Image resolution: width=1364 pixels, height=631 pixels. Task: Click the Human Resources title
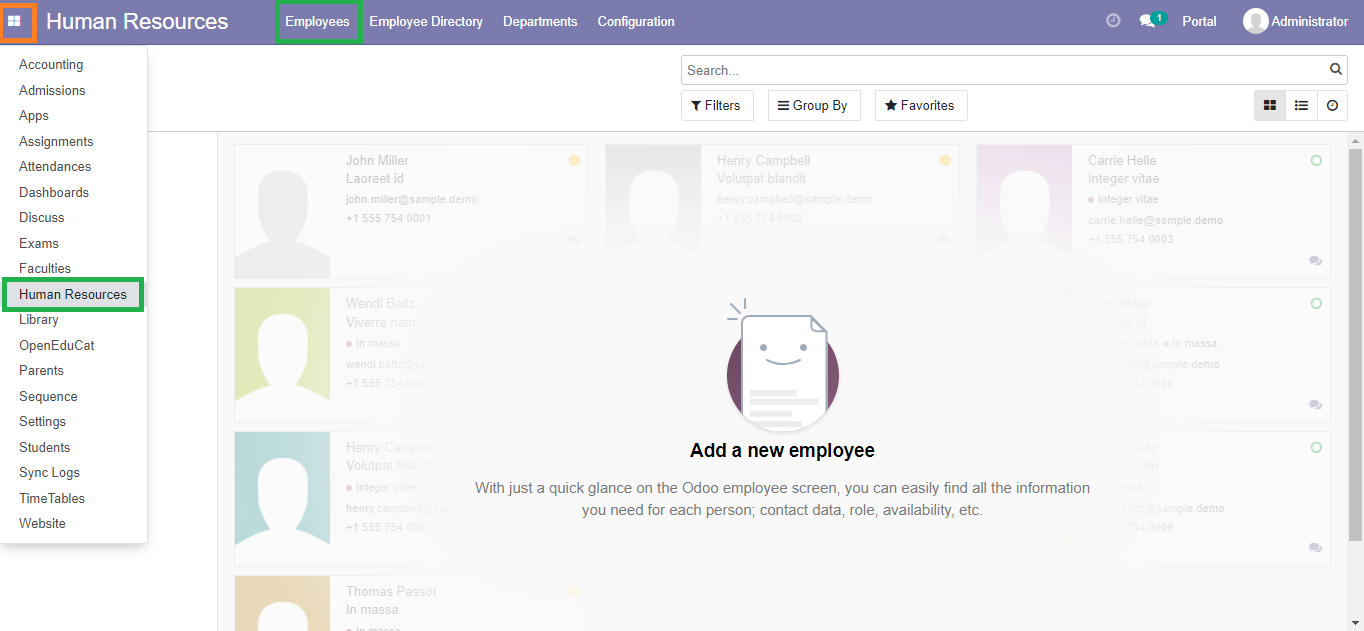point(137,22)
